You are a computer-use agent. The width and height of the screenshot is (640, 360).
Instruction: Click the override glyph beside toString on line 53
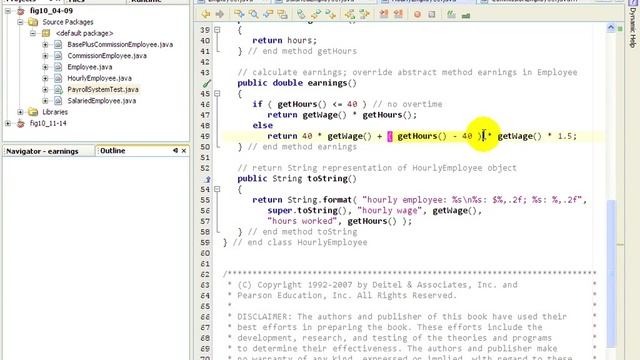207,179
